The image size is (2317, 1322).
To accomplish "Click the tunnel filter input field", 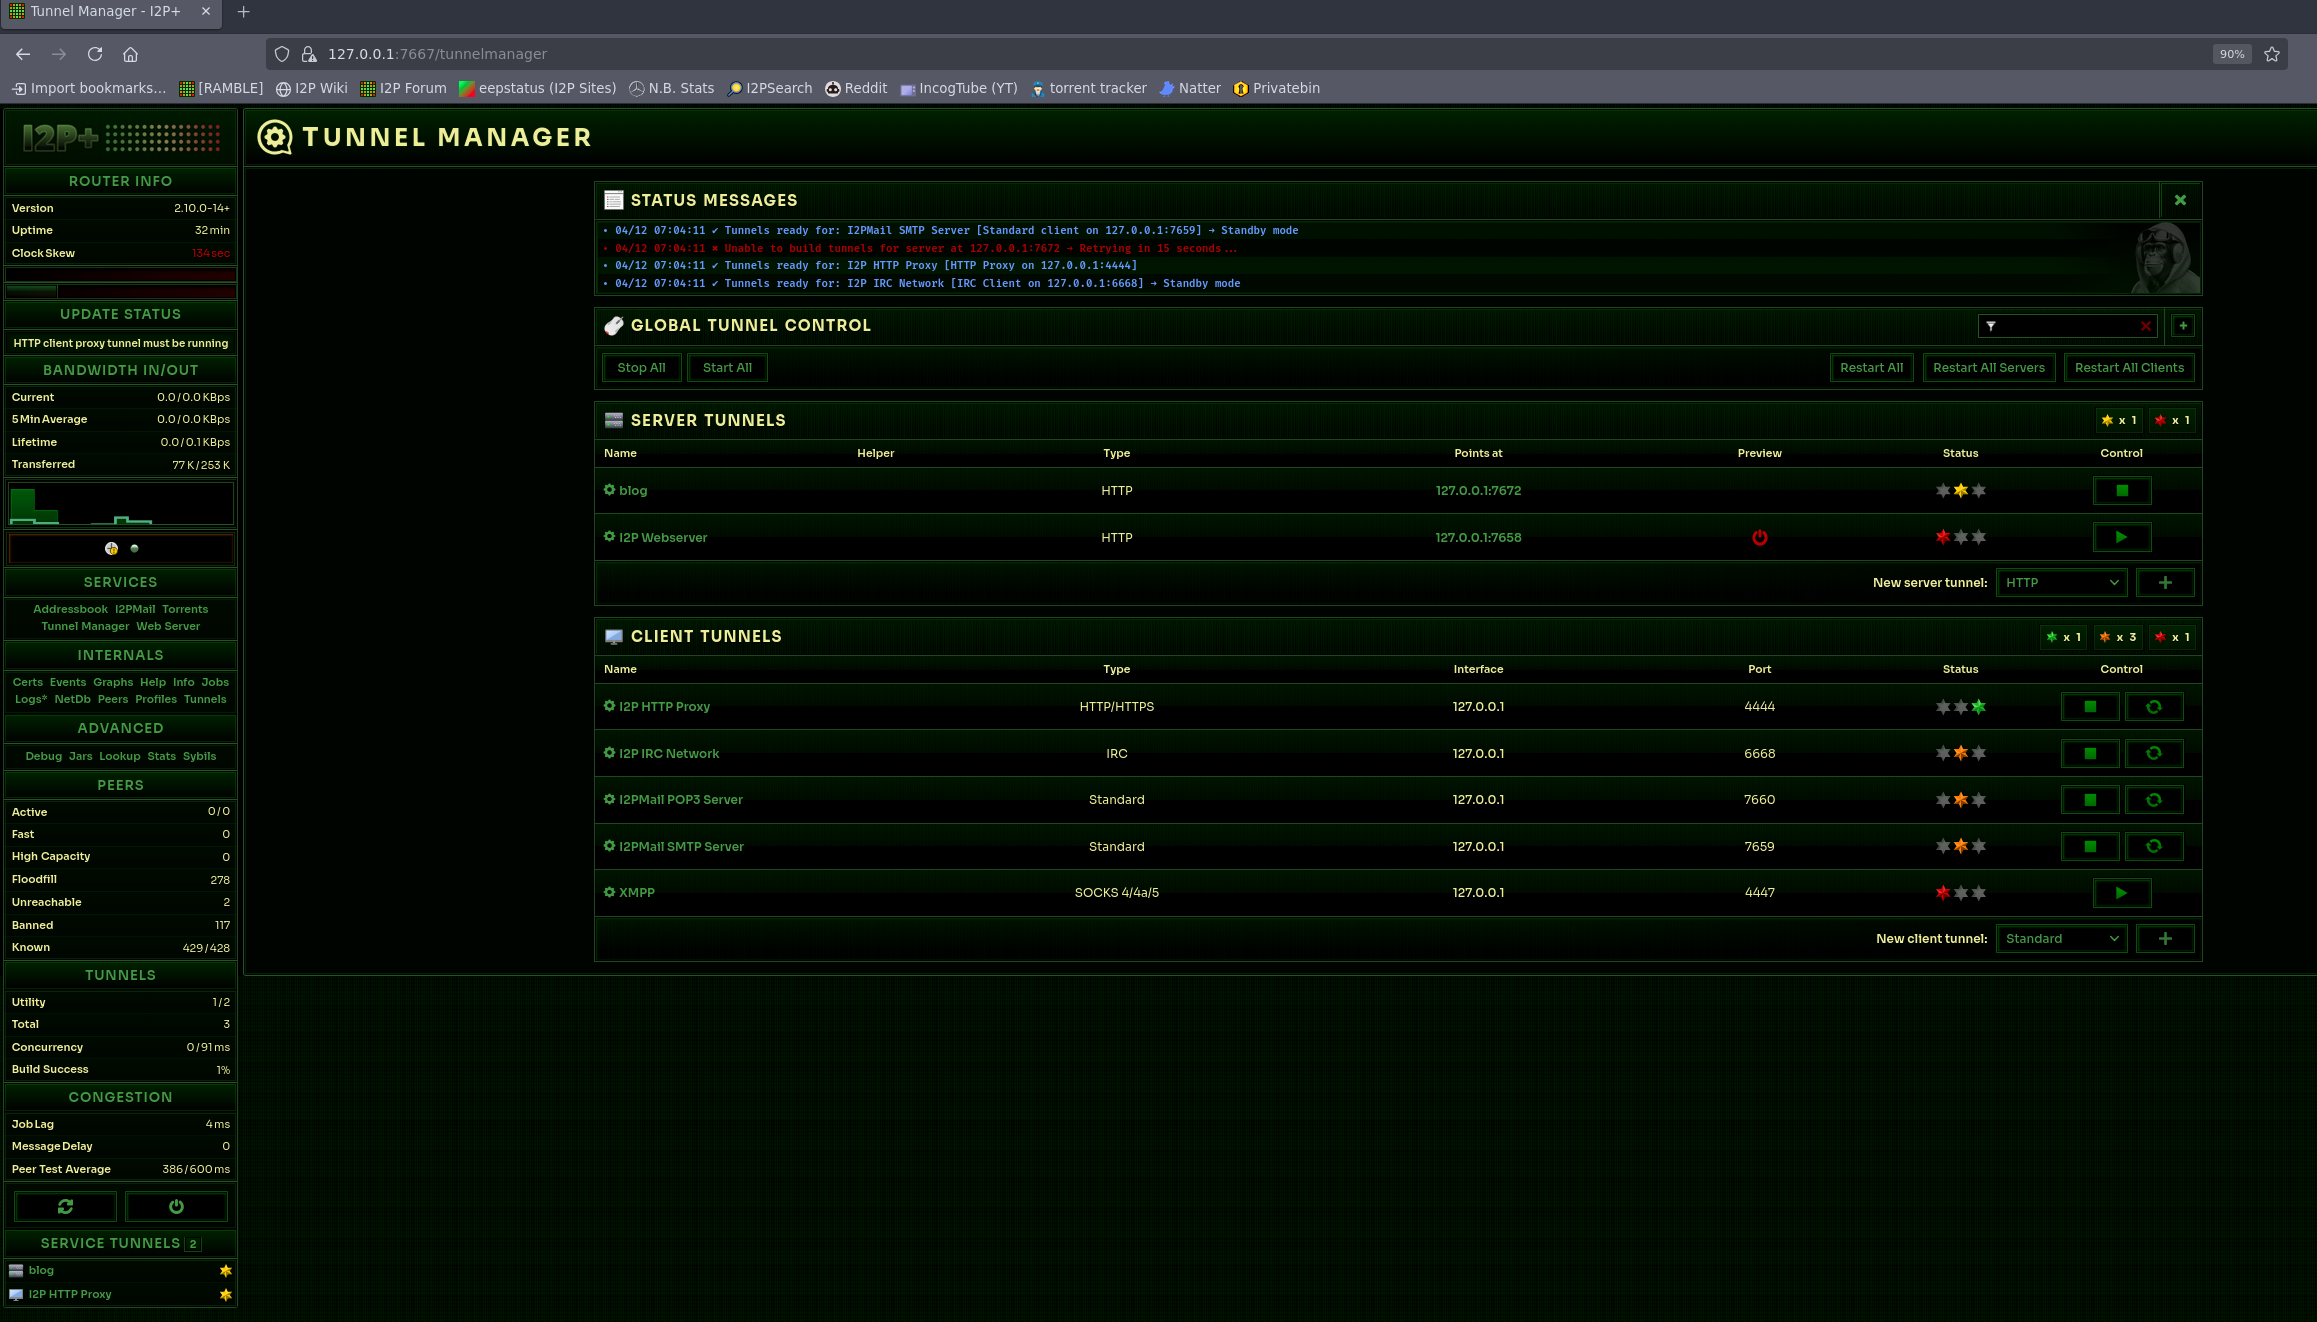I will 2065,326.
